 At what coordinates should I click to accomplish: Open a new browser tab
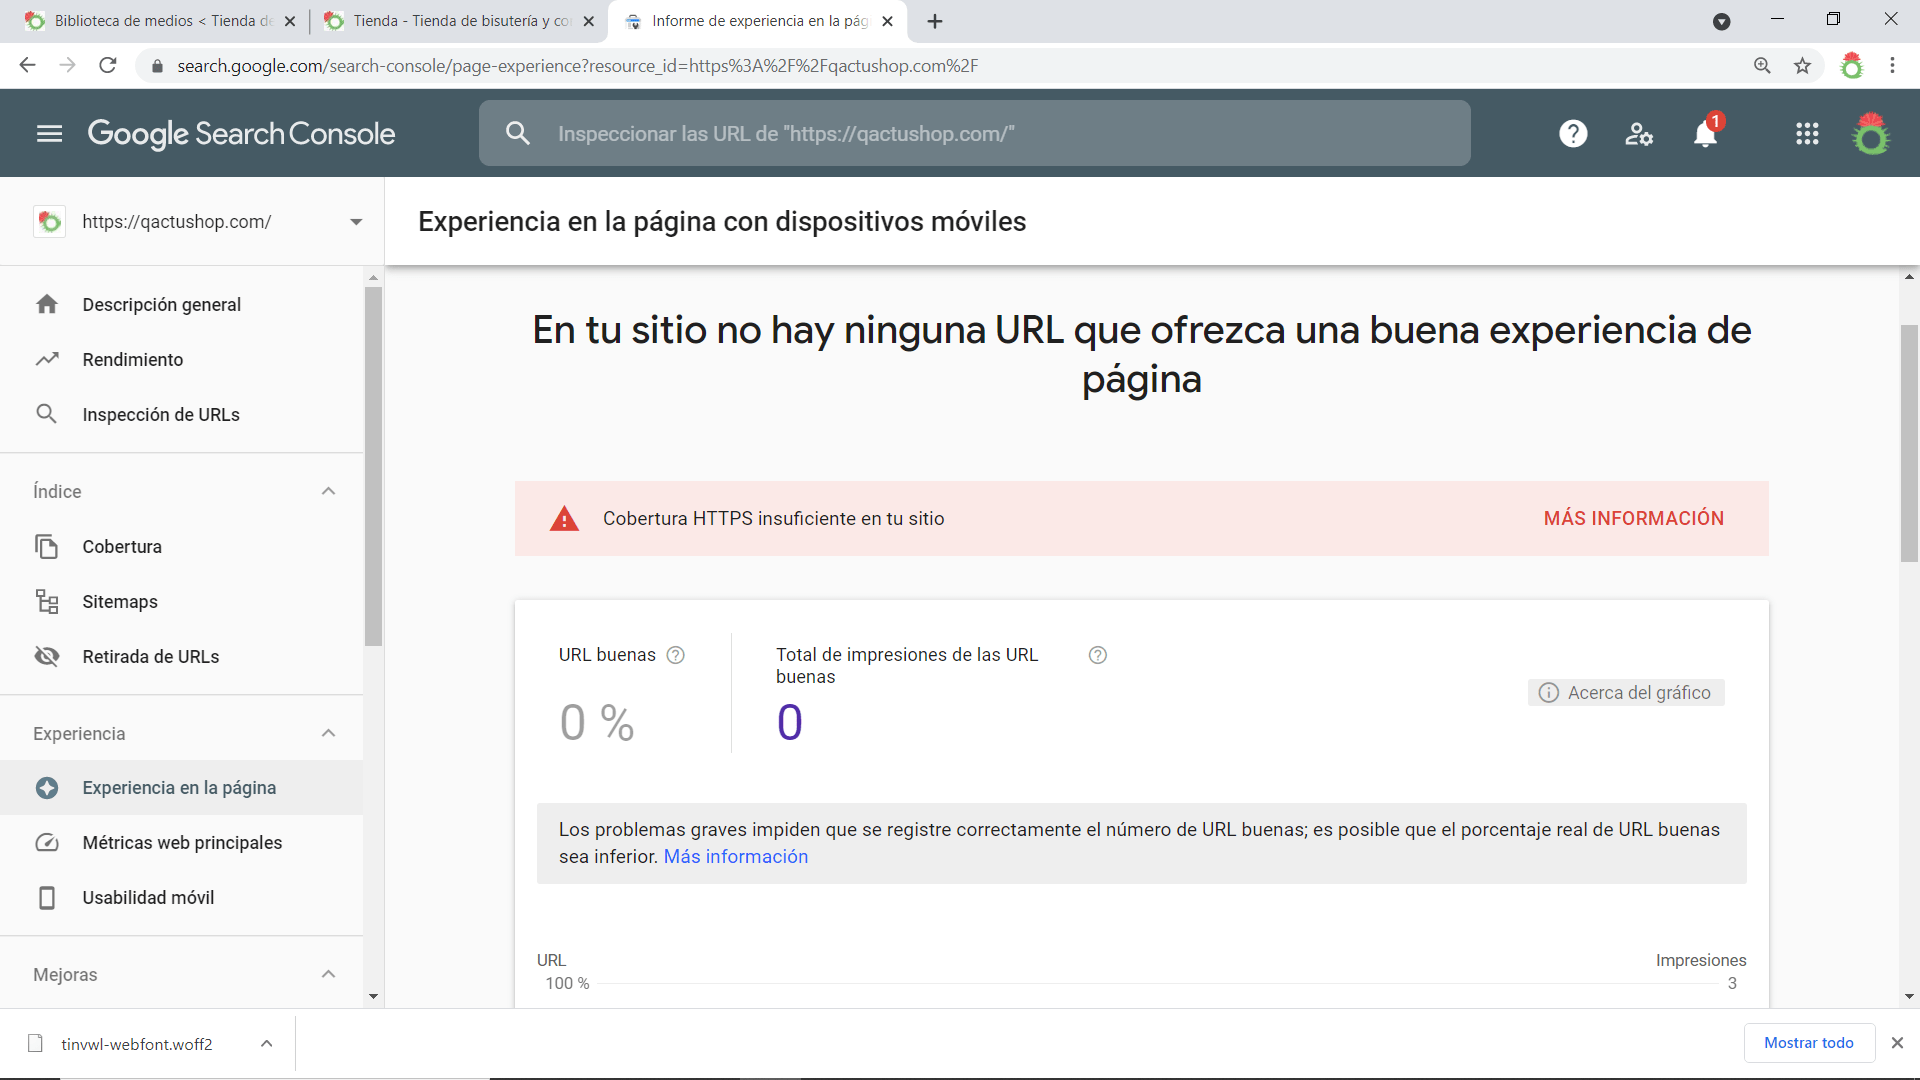click(x=935, y=21)
